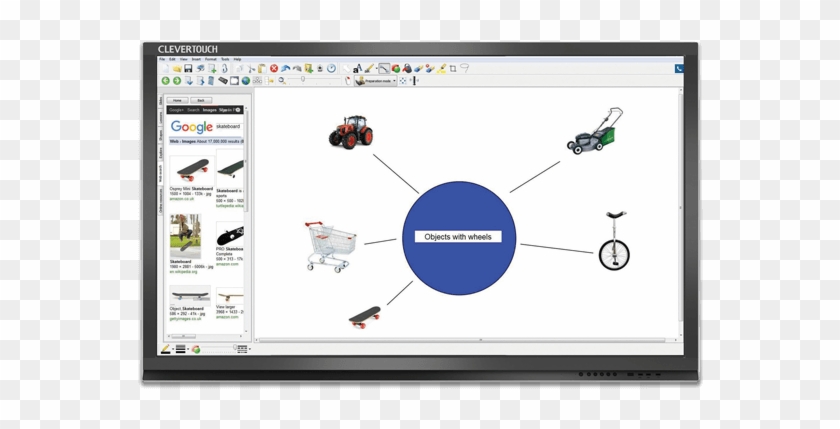The height and width of the screenshot is (429, 840).
Task: Open the en.wikipedia.org link
Action: tap(183, 272)
